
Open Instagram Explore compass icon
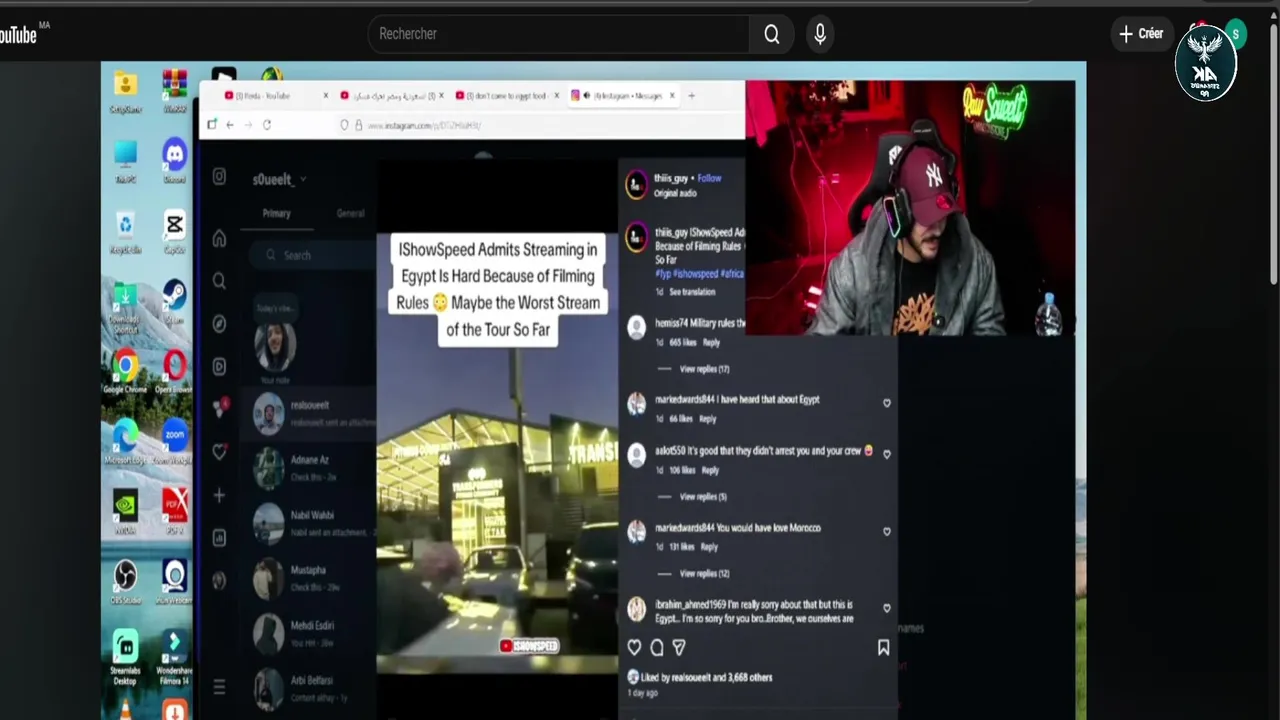219,324
